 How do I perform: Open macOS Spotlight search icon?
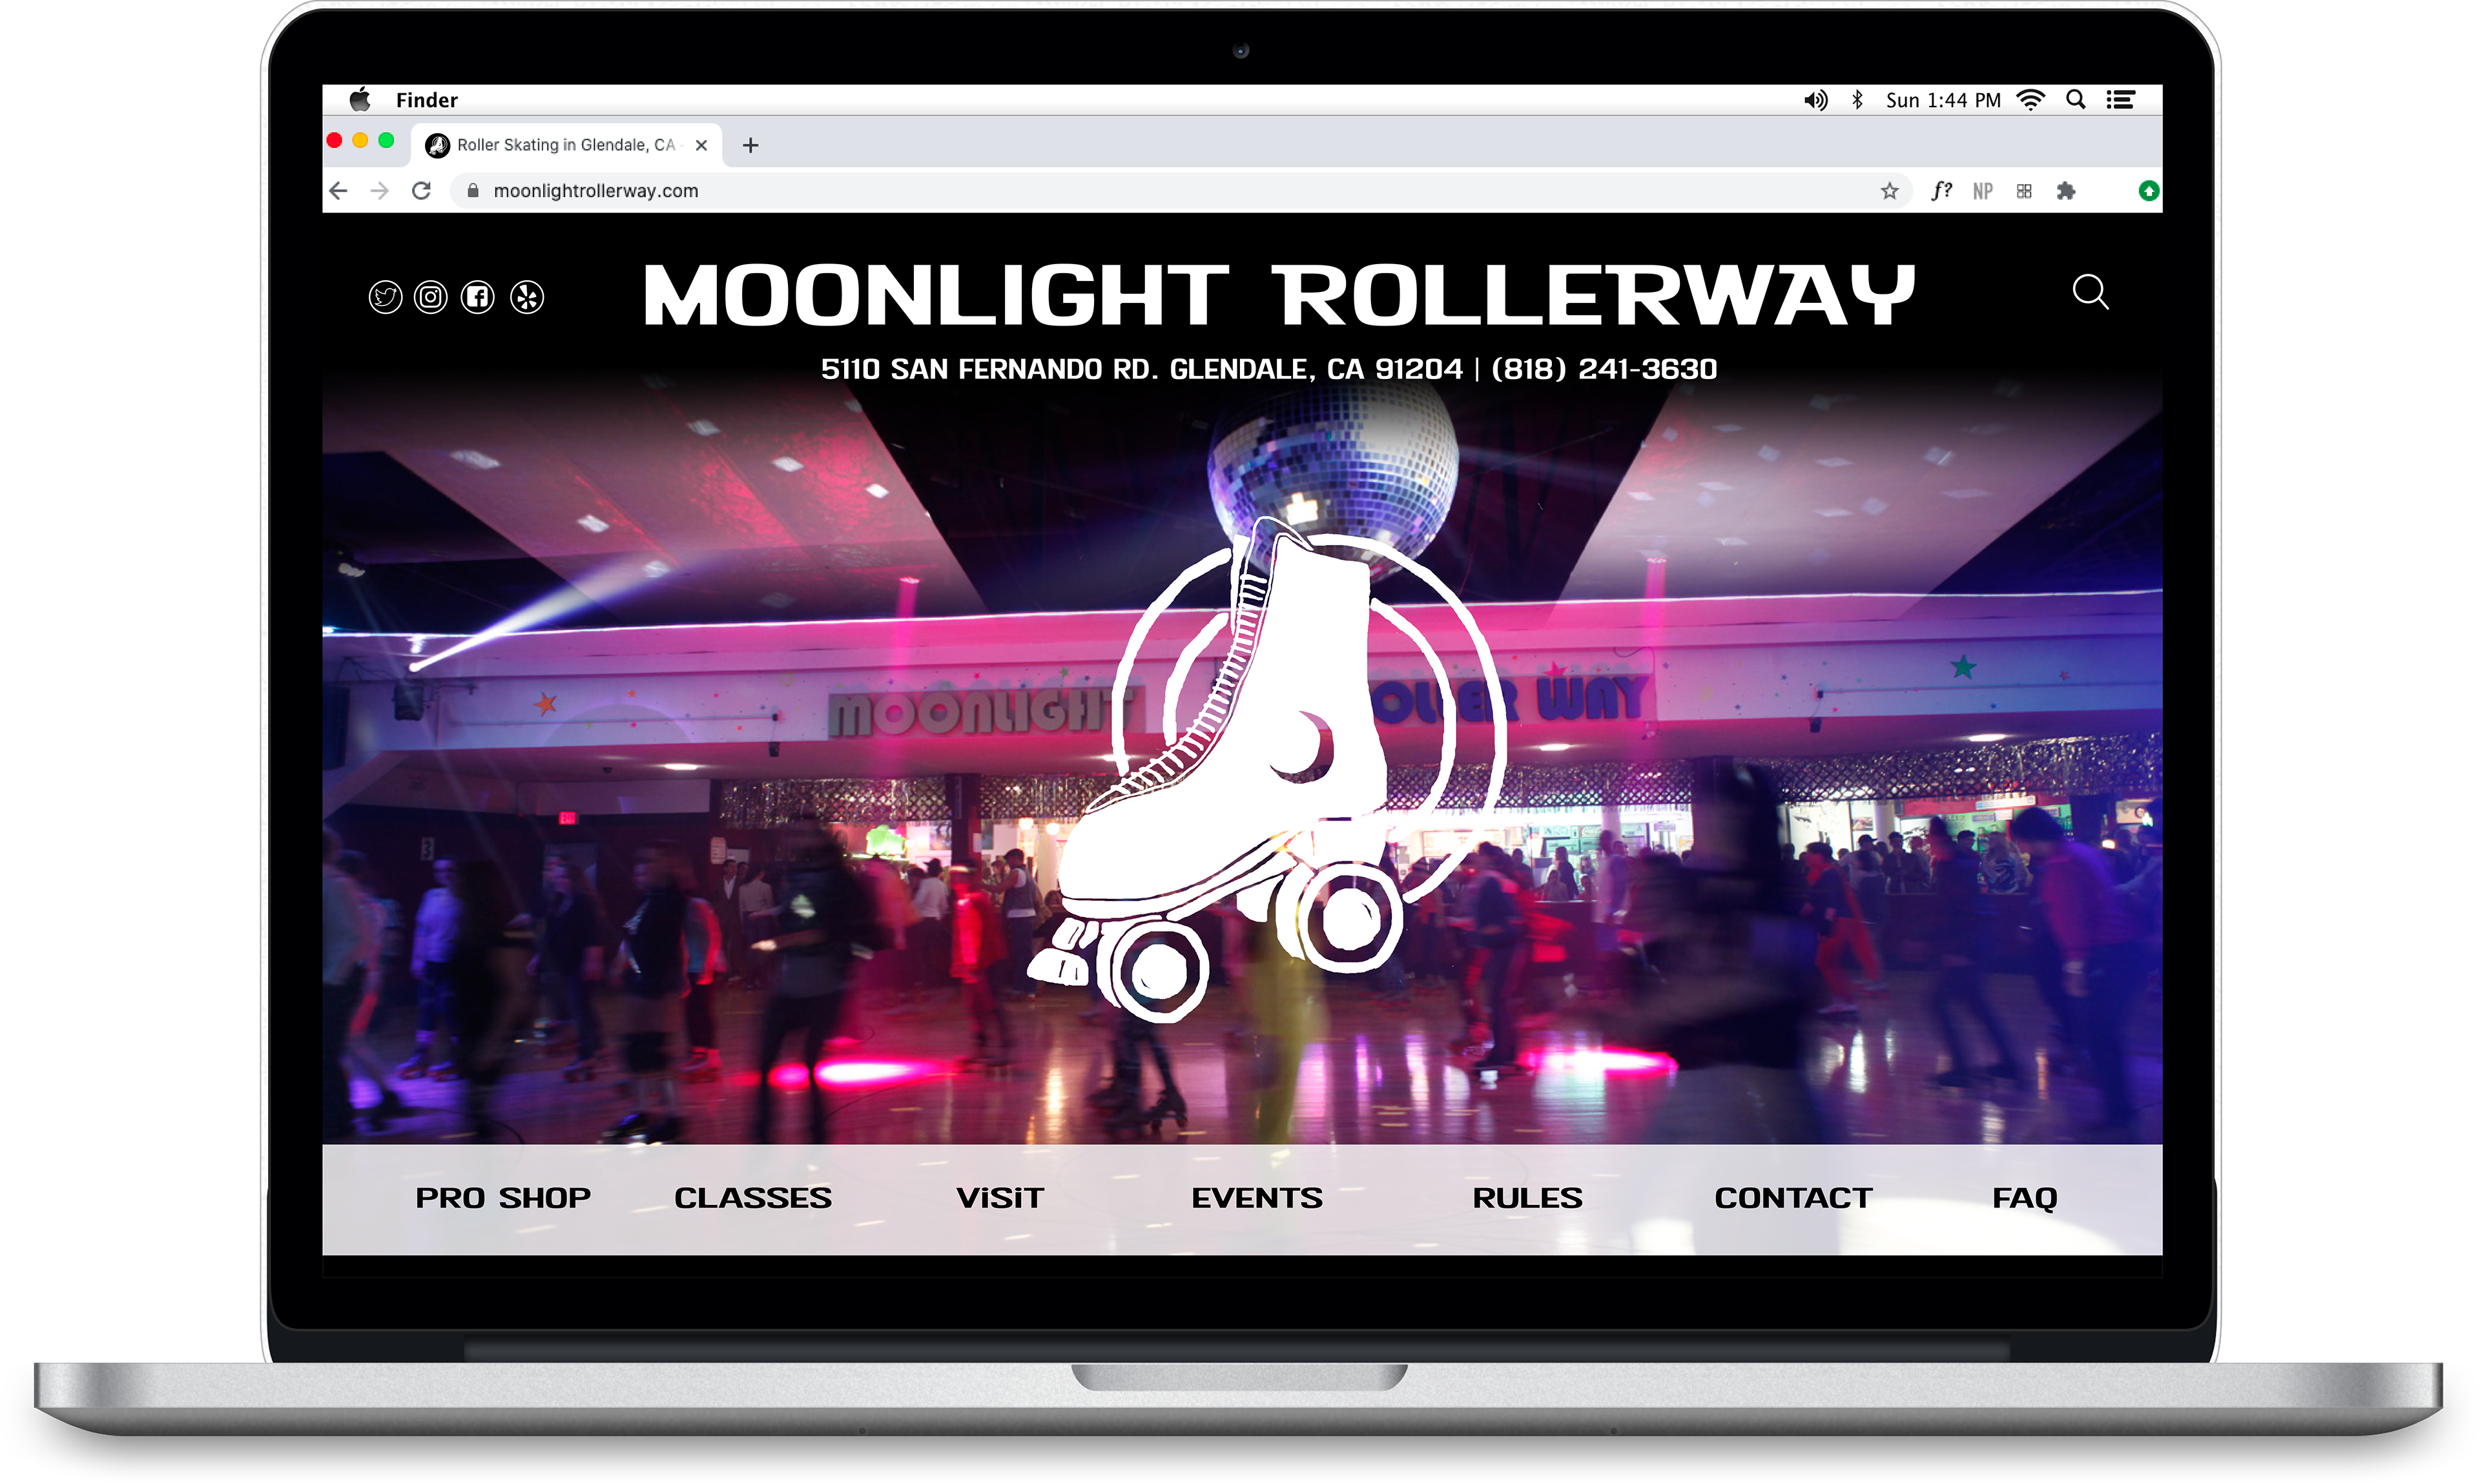click(2076, 100)
